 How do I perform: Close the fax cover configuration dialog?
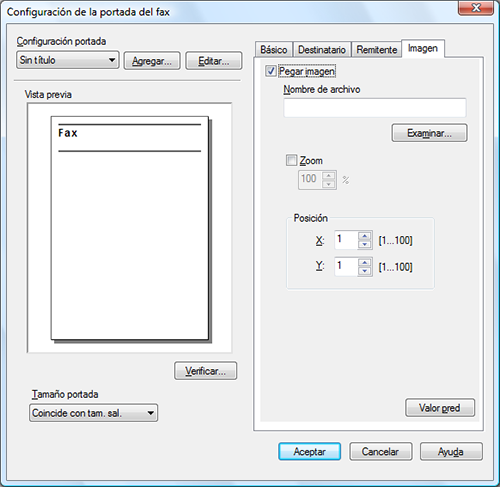click(476, 7)
